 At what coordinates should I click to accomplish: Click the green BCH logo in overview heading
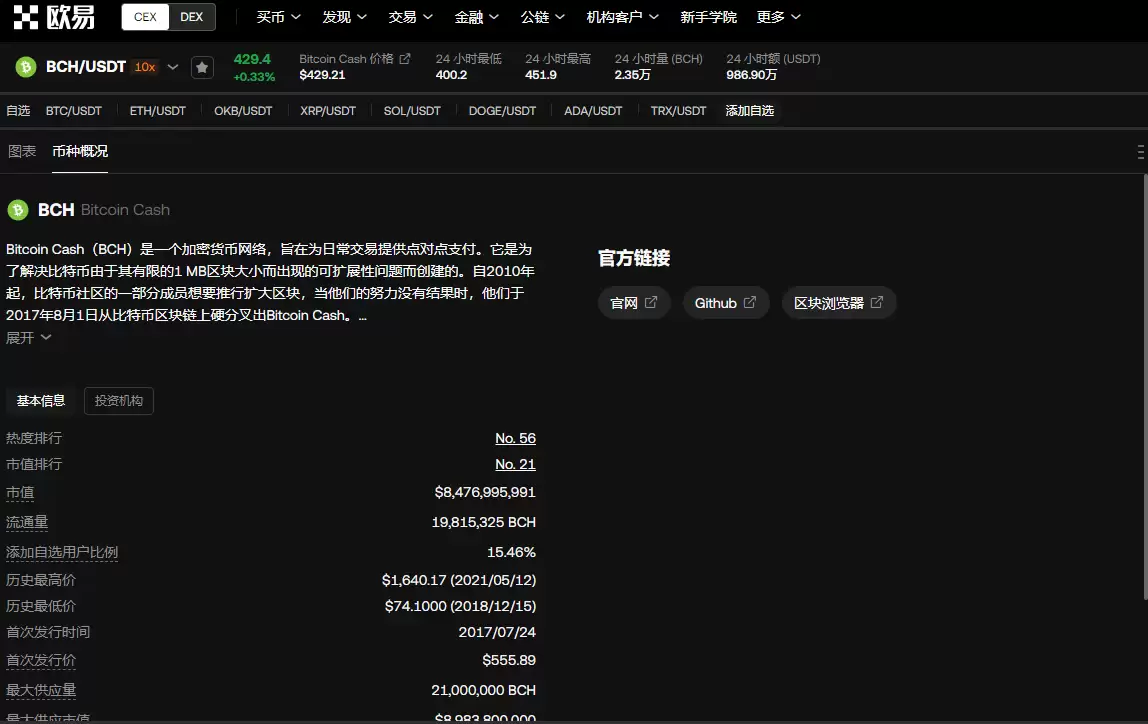tap(18, 210)
